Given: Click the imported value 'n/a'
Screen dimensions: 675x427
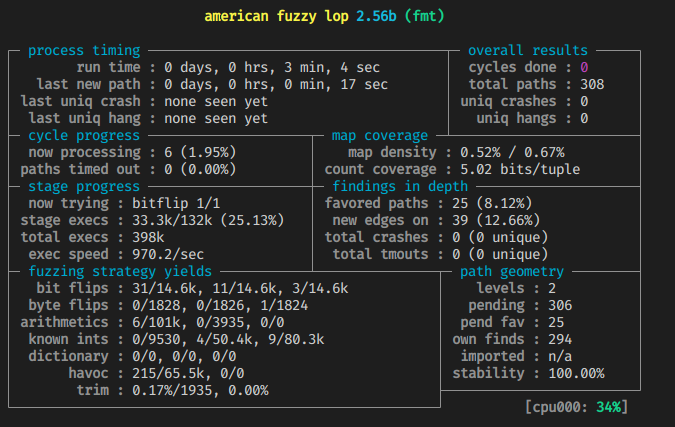Looking at the screenshot, I should 560,356.
